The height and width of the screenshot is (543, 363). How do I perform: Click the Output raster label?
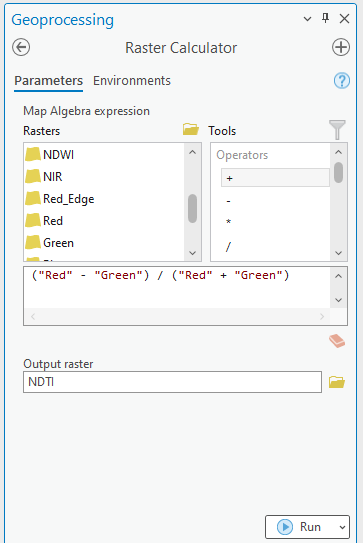[x=58, y=364]
